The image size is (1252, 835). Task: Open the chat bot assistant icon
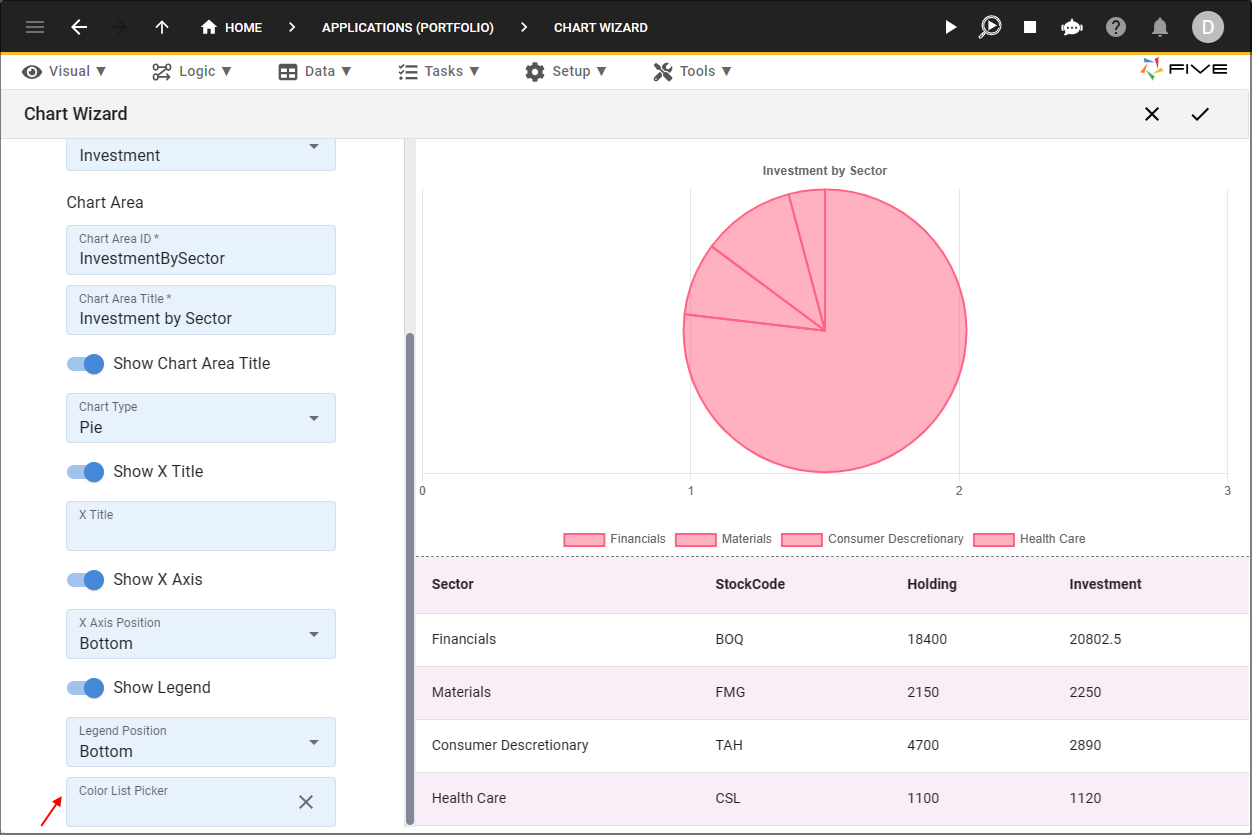tap(1072, 27)
